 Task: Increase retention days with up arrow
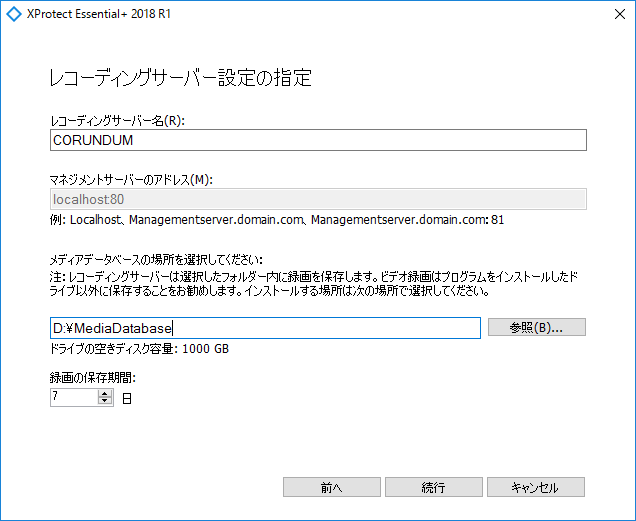pyautogui.click(x=105, y=394)
